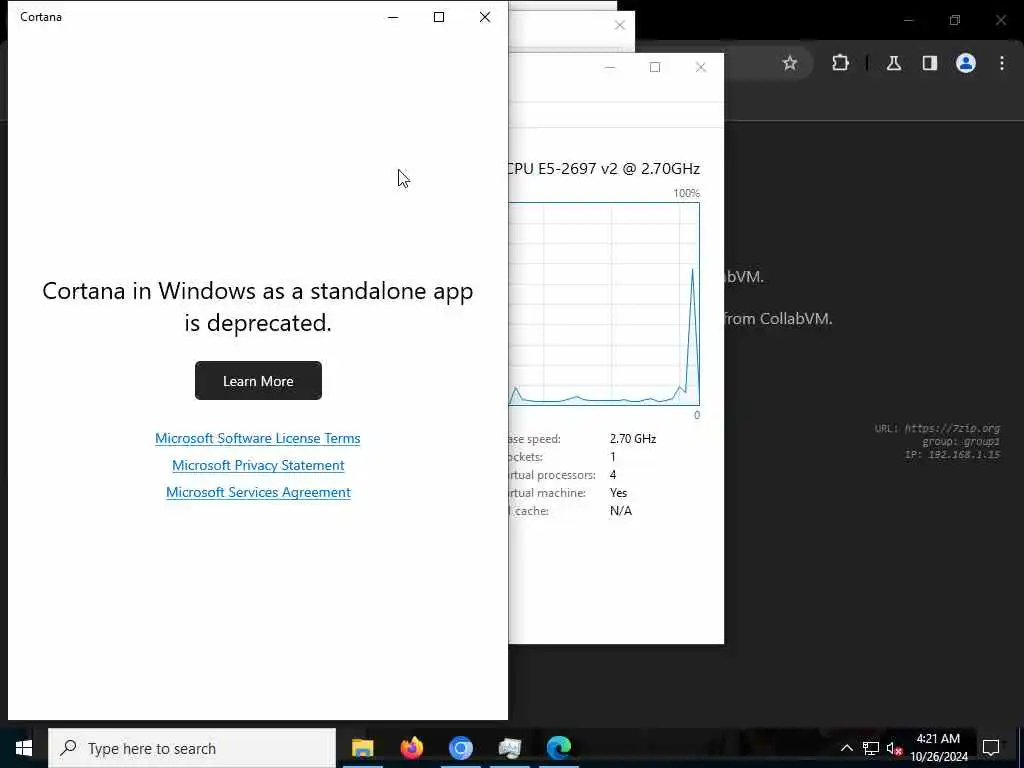Show hidden system tray icons

point(846,748)
